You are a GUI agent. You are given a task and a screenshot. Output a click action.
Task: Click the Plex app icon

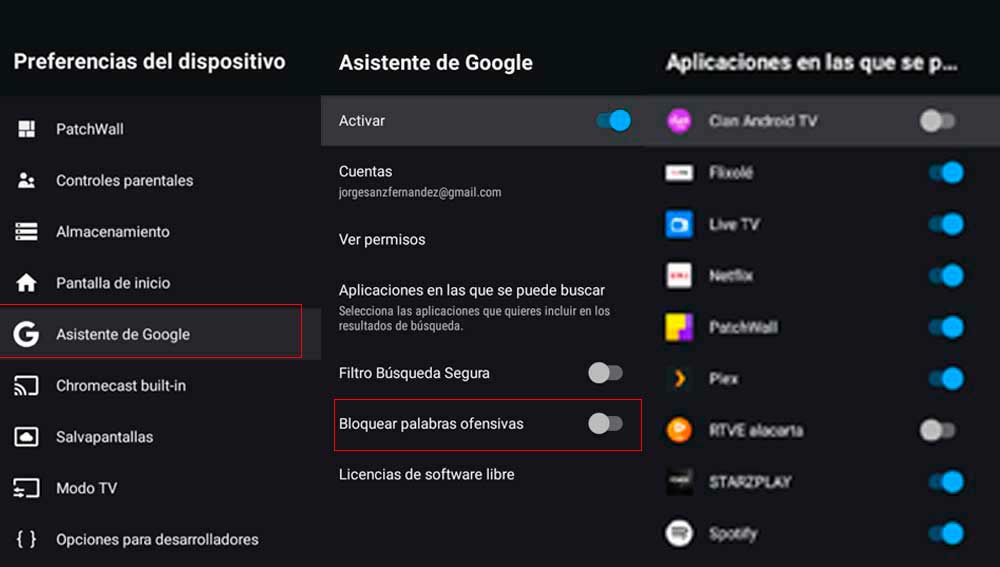[679, 379]
